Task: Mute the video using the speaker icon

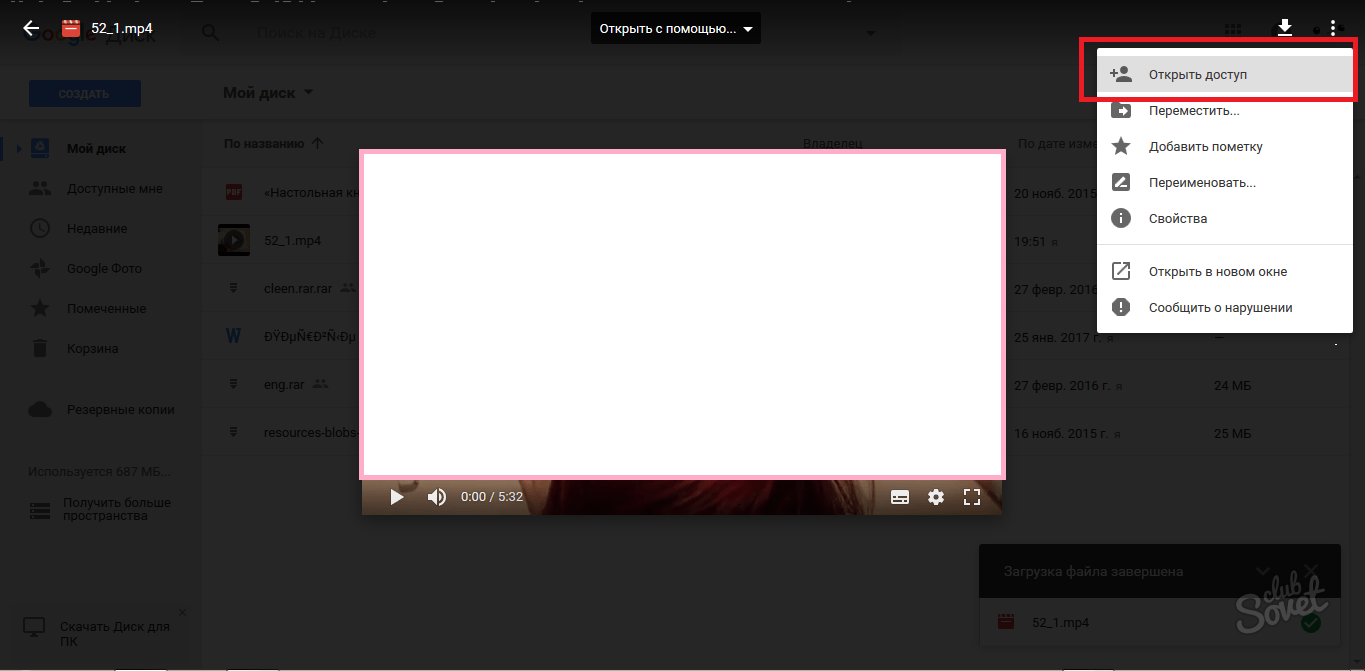Action: click(437, 497)
